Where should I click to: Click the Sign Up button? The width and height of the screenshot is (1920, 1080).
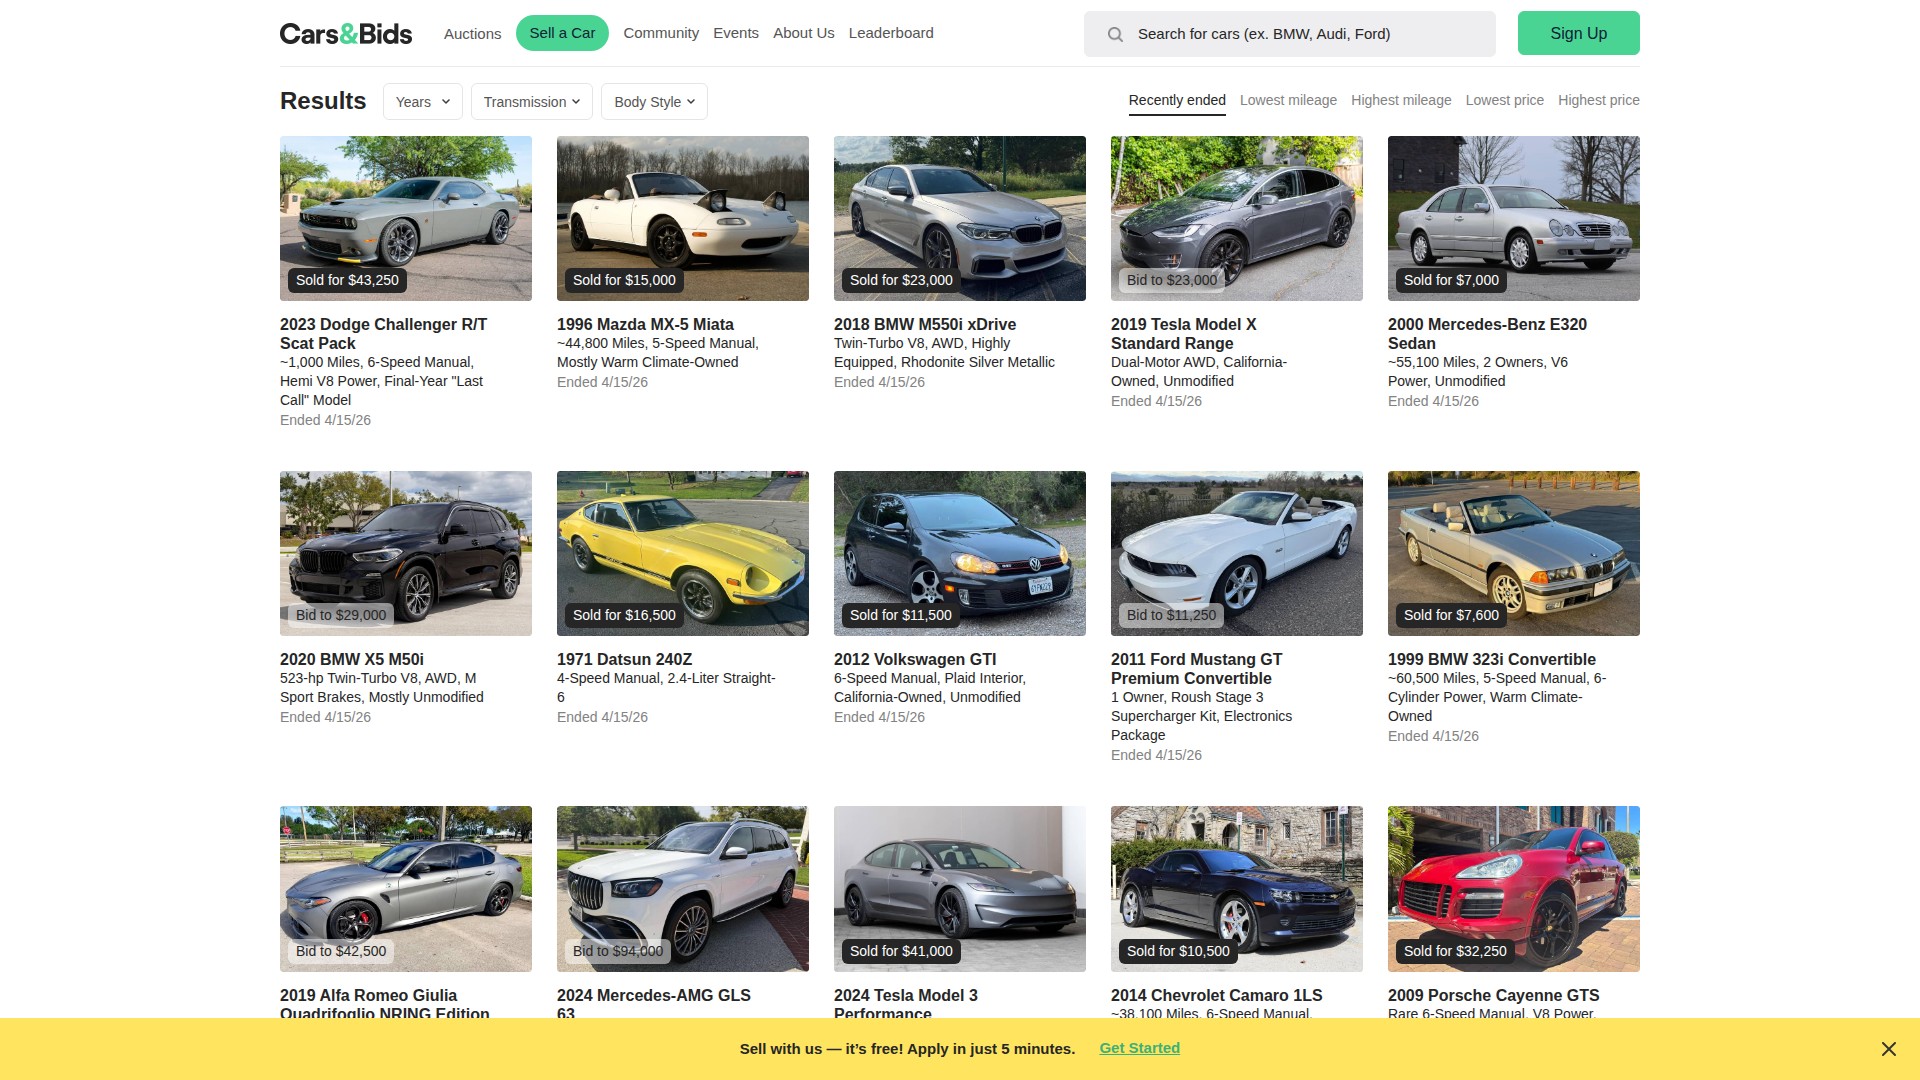[x=1578, y=33]
